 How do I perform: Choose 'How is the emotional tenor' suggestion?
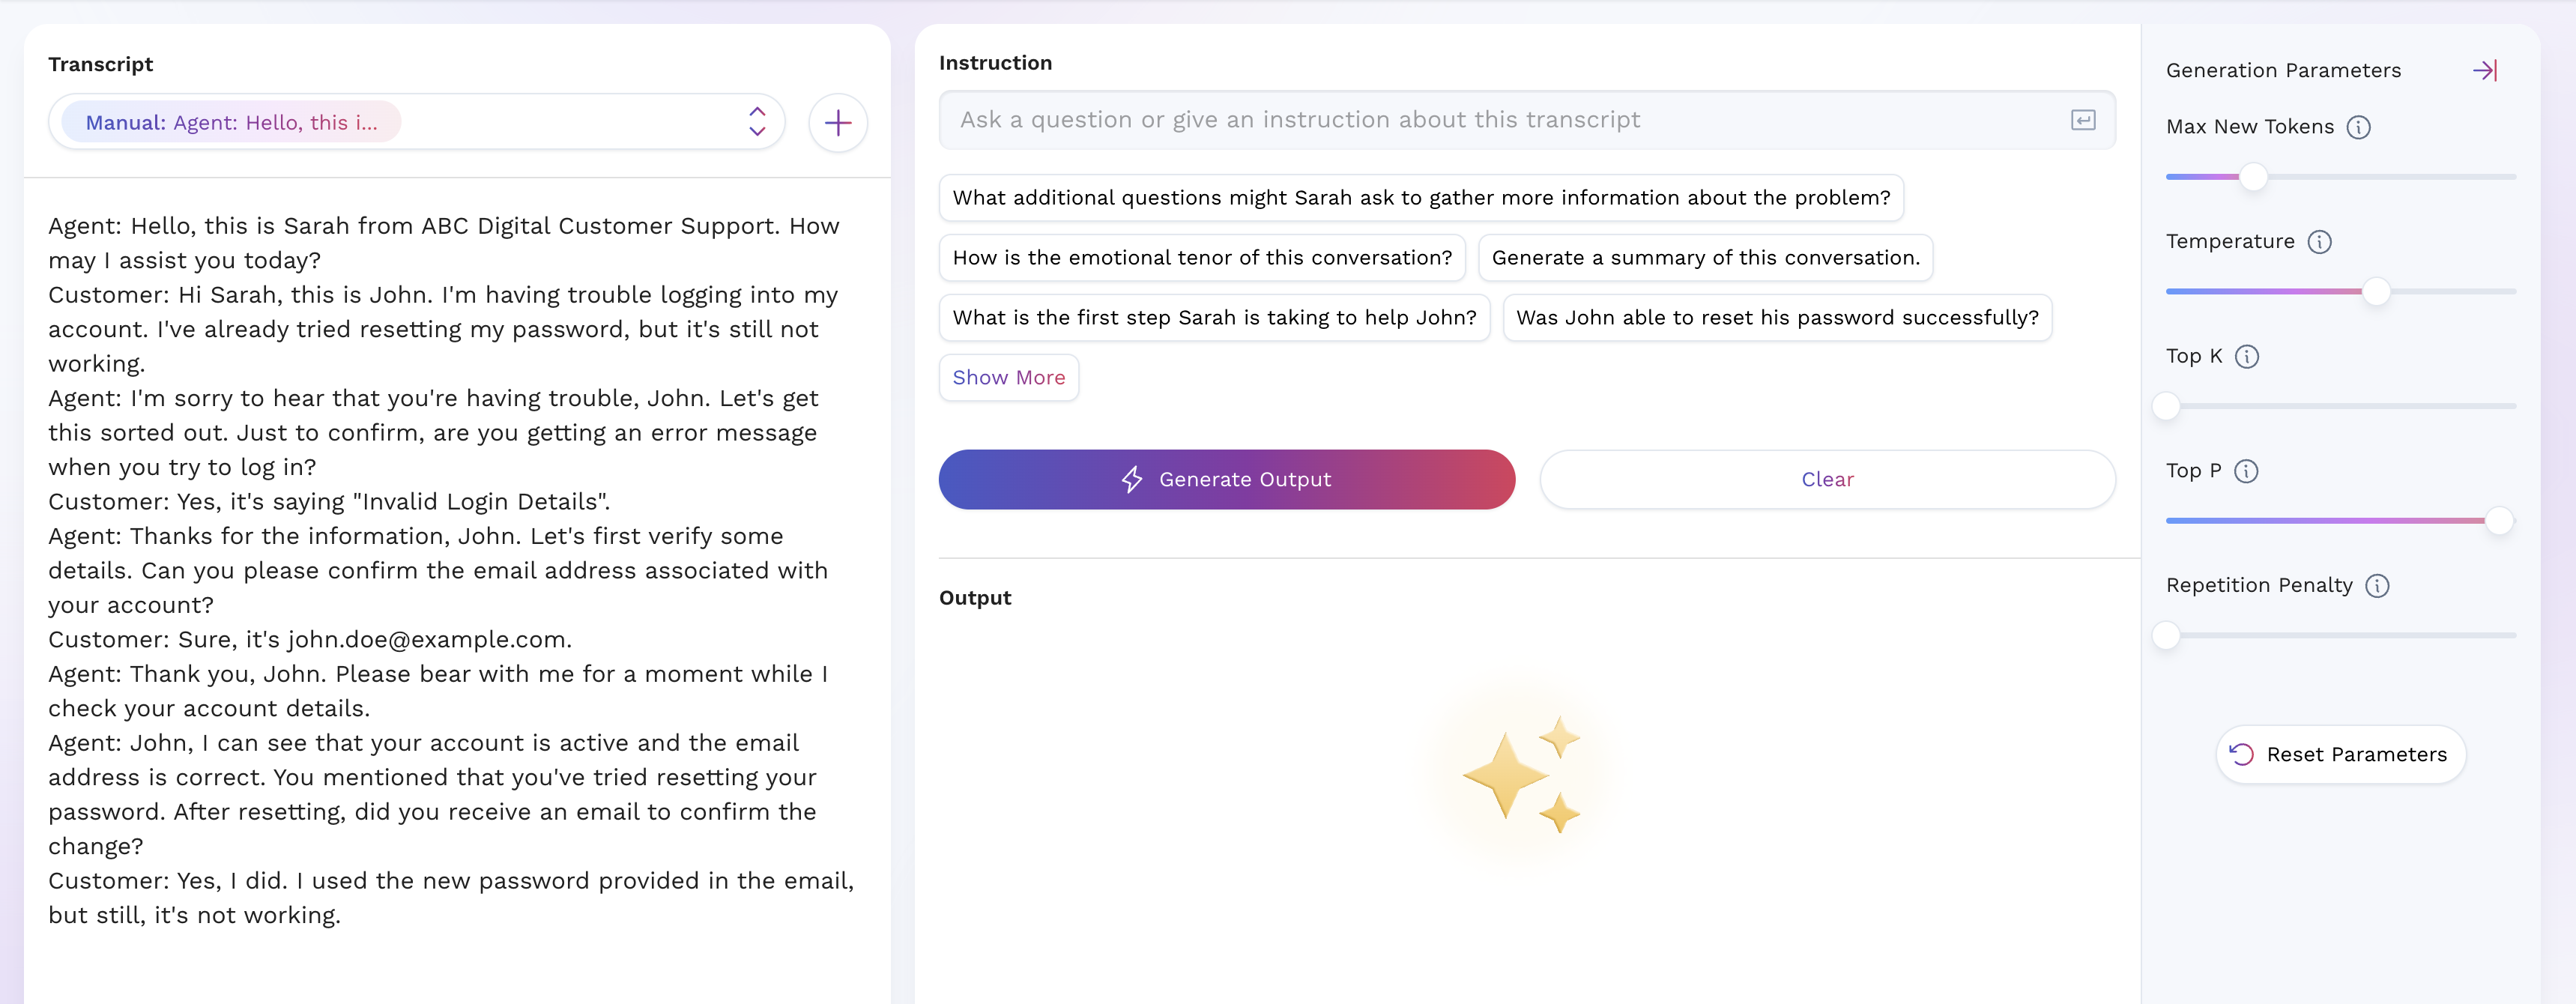pyautogui.click(x=1201, y=258)
